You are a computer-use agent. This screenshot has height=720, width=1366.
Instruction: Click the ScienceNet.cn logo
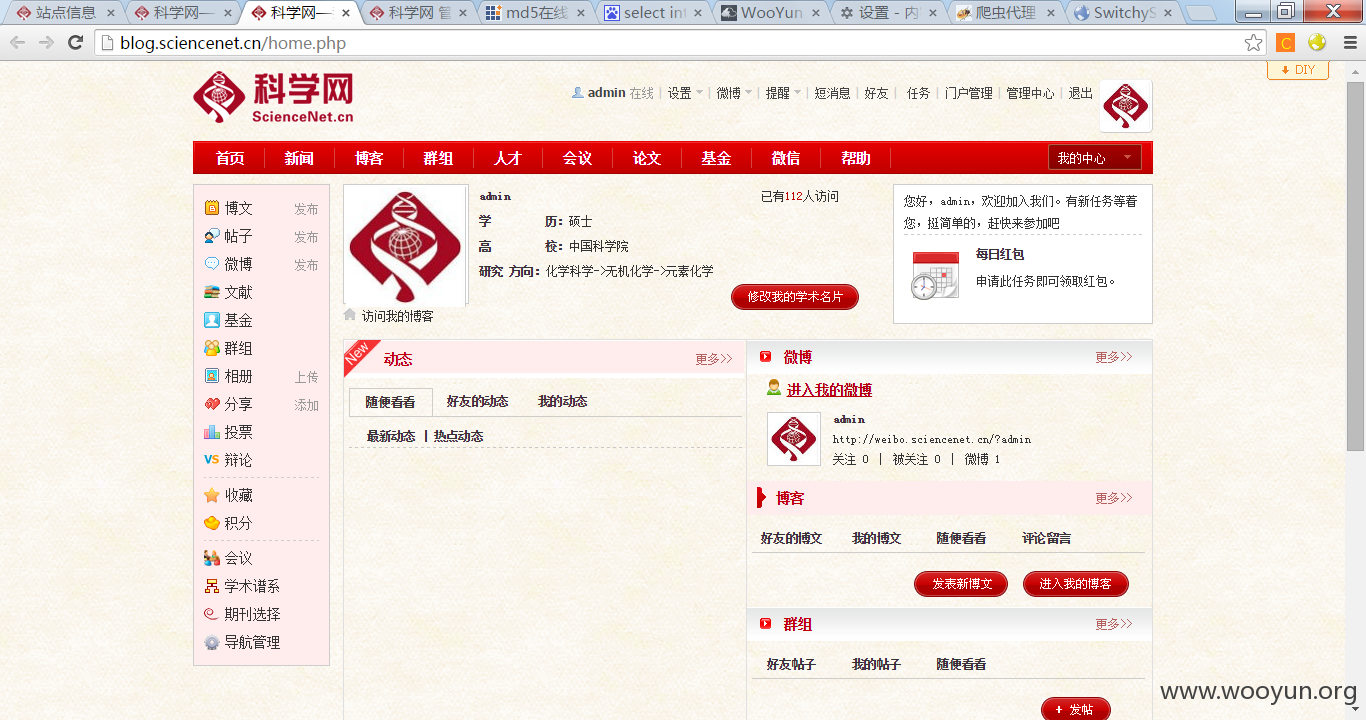point(273,97)
